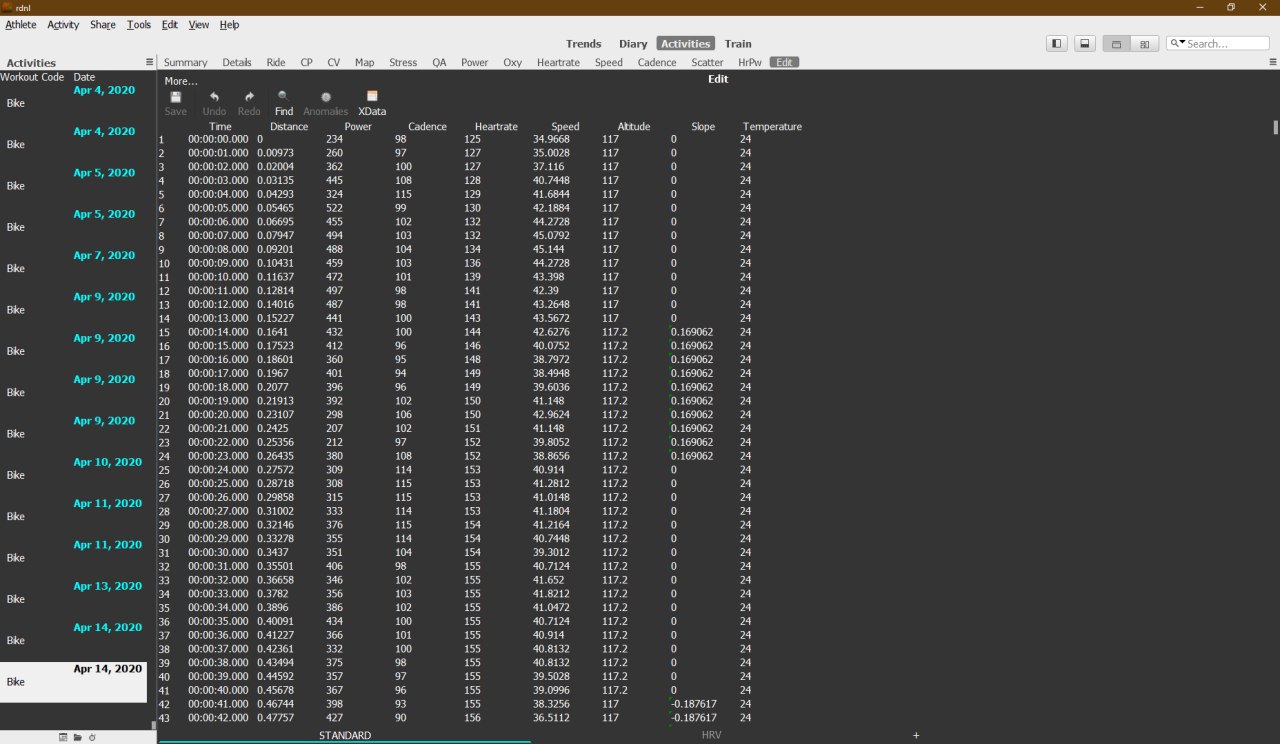Select the distance cell 0.00973
The image size is (1280, 744).
(x=275, y=153)
